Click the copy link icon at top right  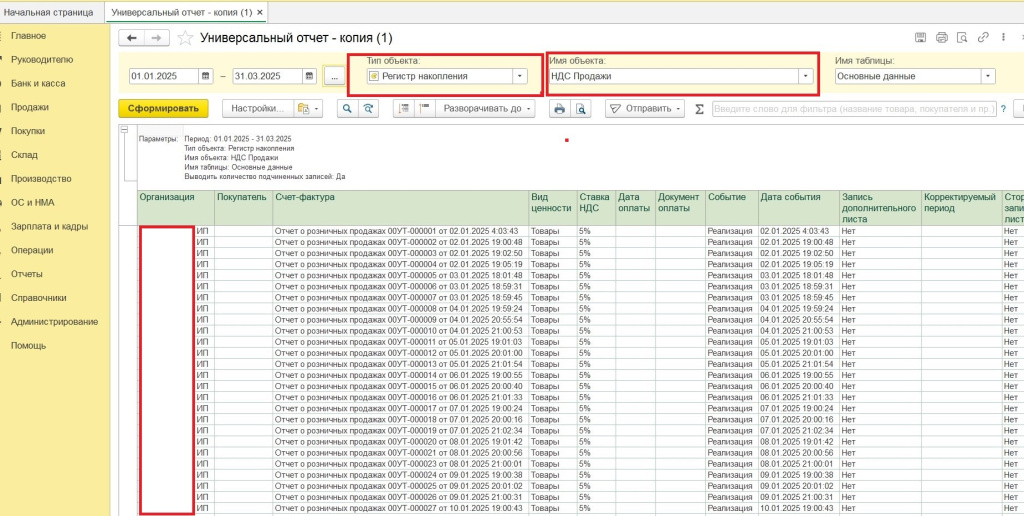click(983, 38)
